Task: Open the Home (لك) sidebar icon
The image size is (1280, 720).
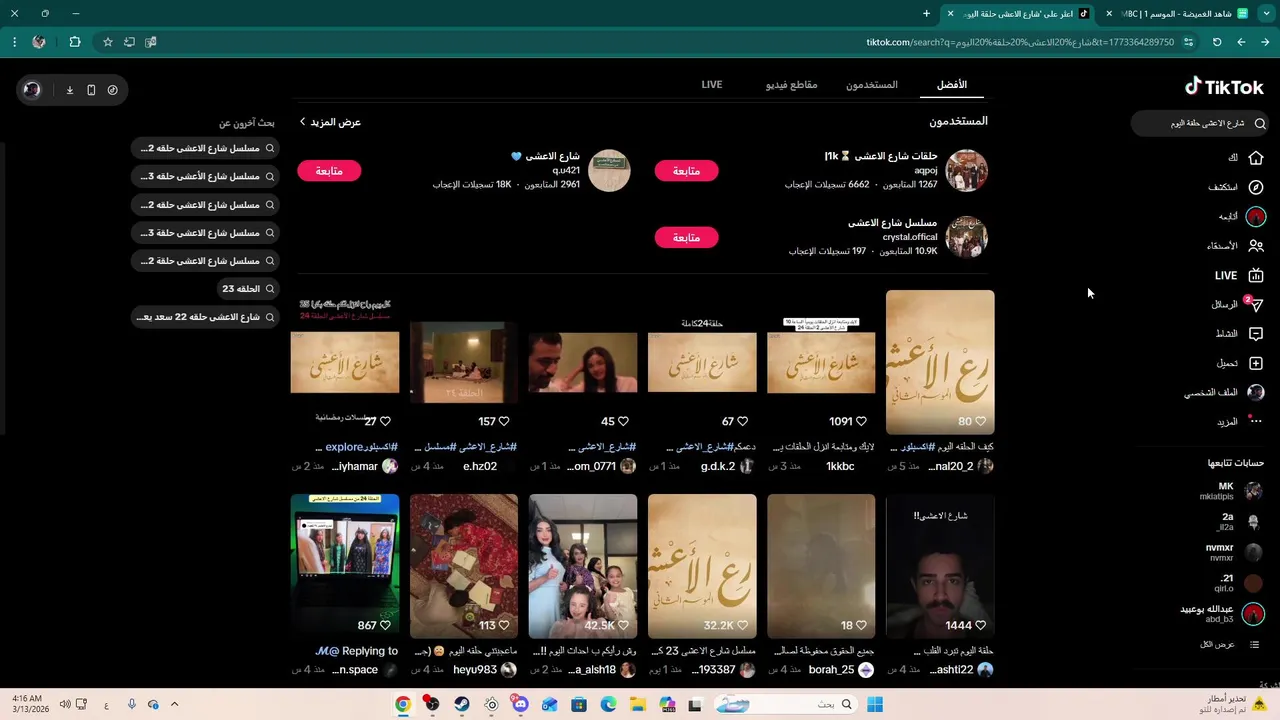Action: 1256,158
